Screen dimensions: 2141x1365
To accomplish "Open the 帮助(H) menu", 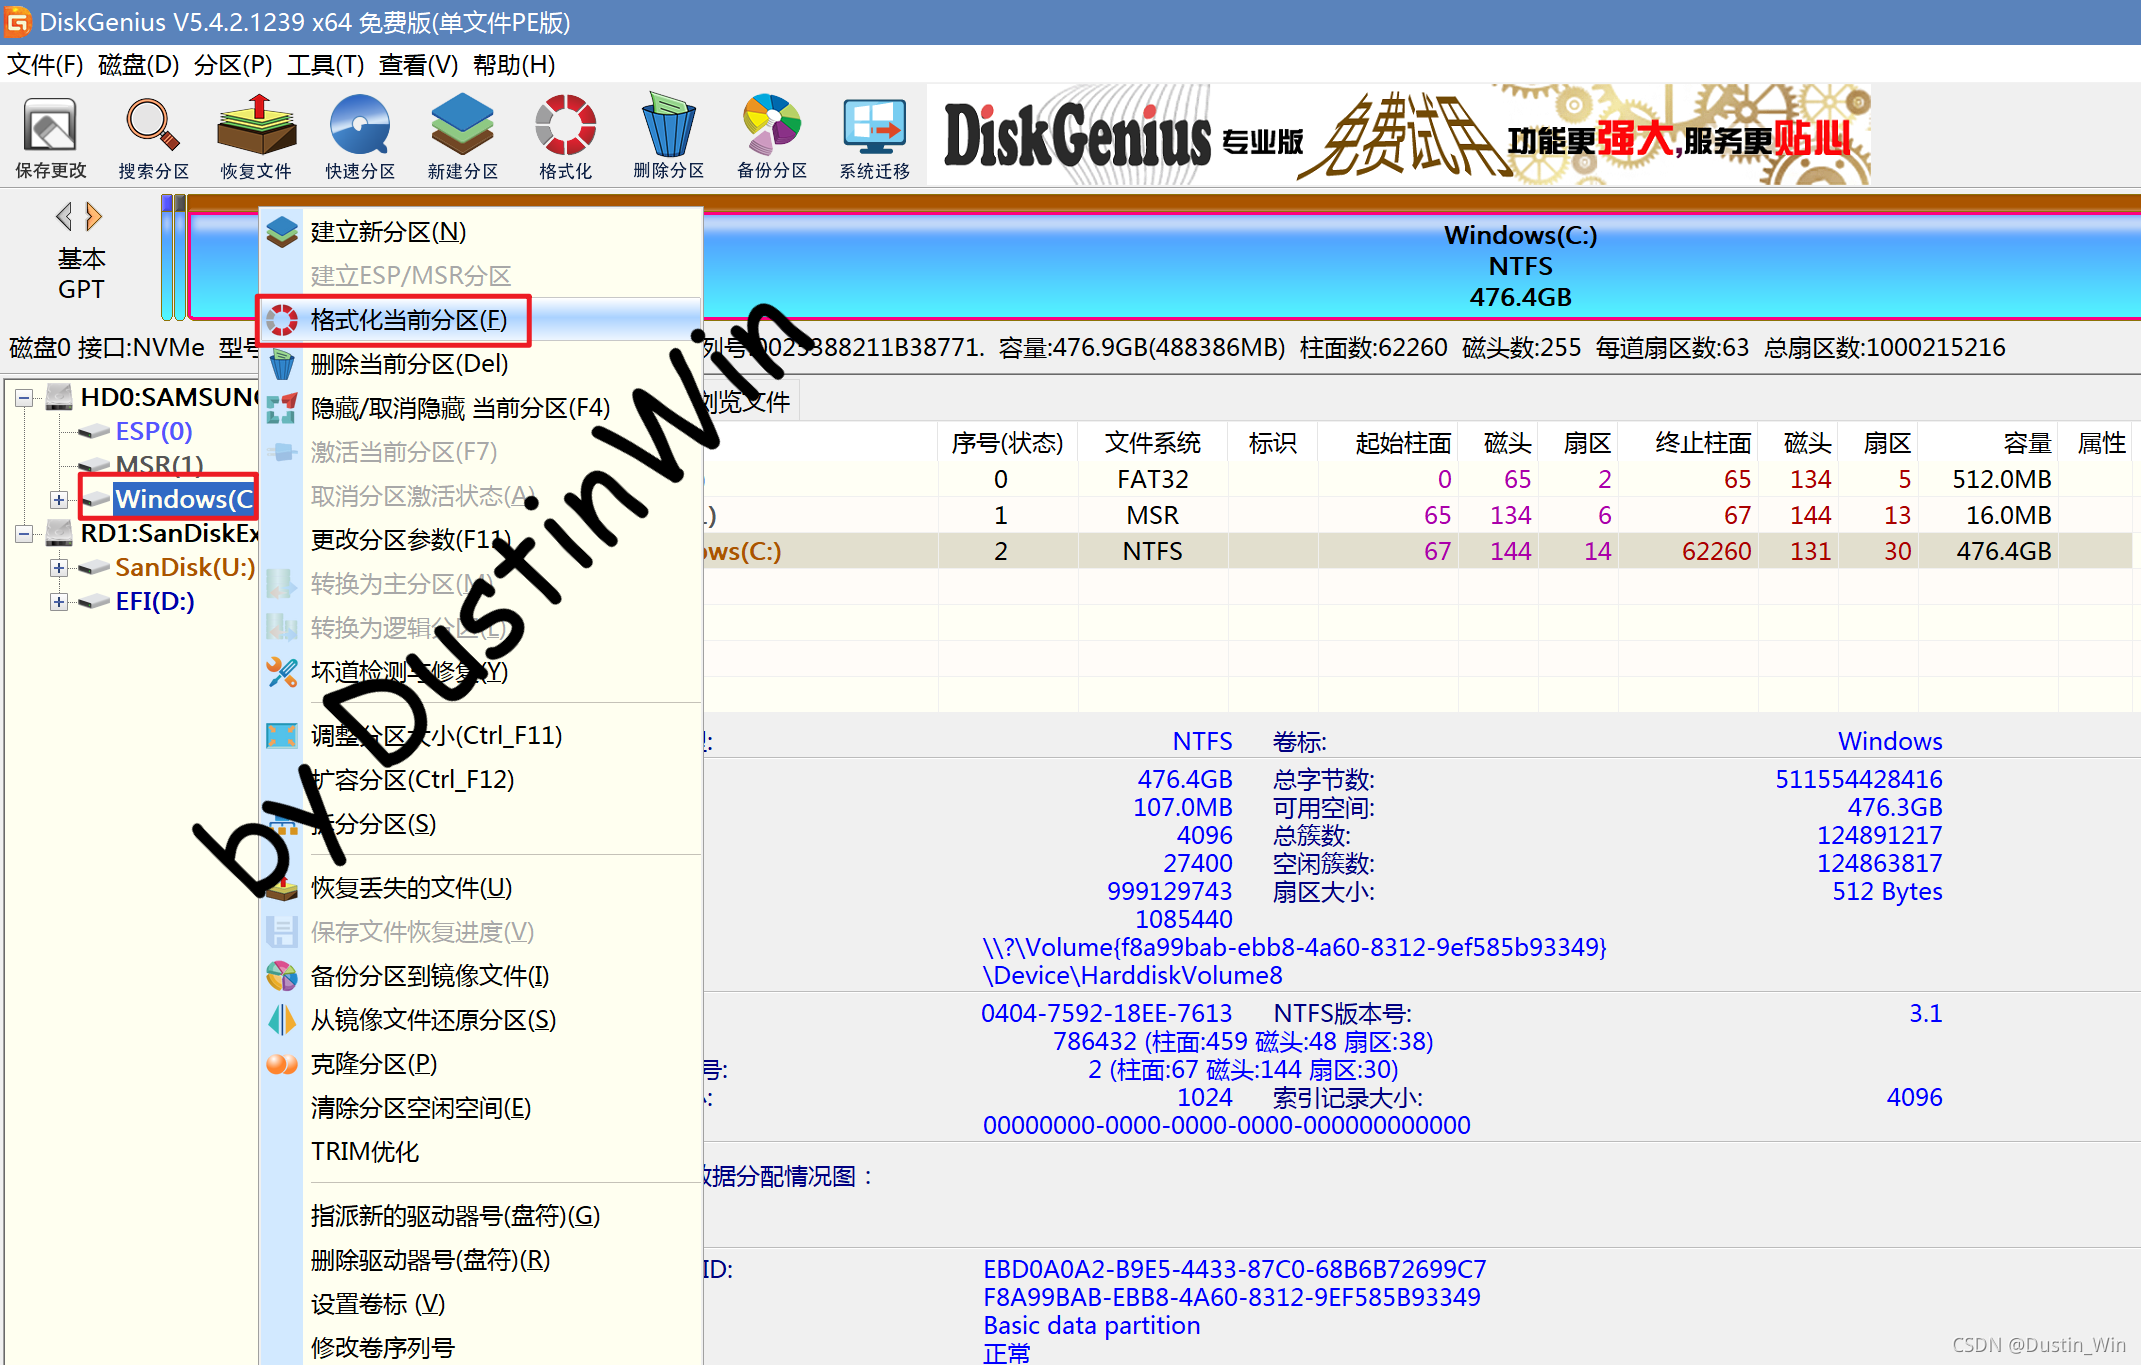I will click(x=514, y=65).
